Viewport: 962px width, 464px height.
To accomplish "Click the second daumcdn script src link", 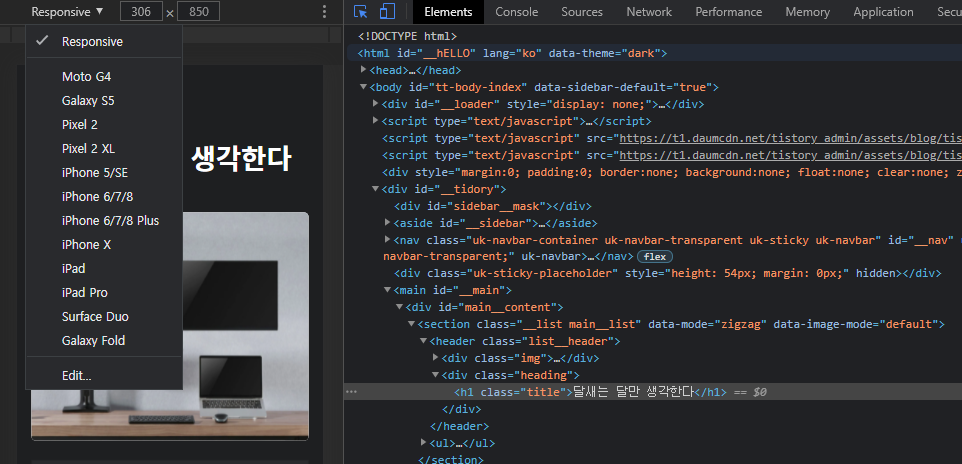I will click(x=790, y=155).
